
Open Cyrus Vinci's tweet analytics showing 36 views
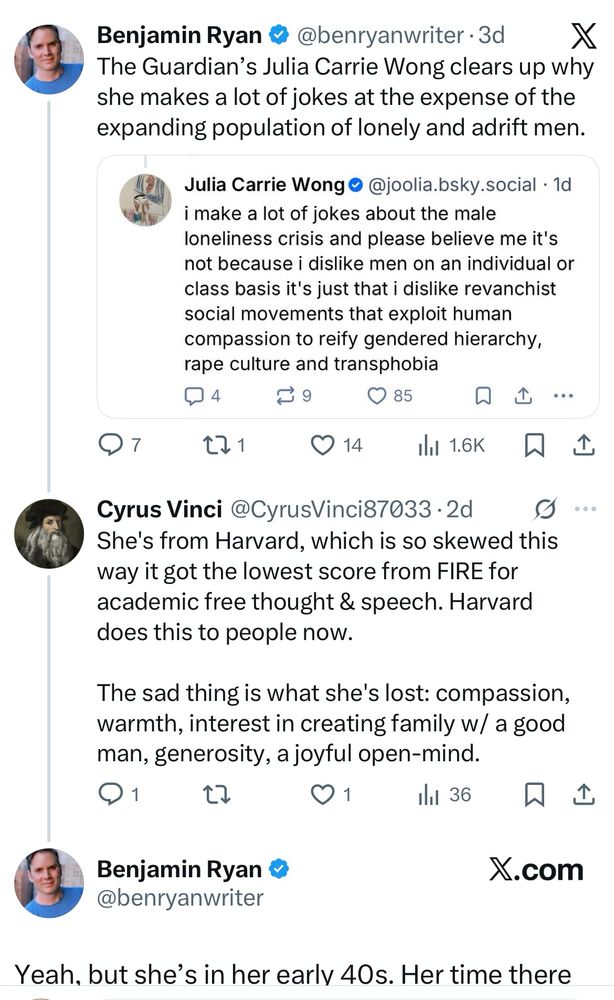(430, 795)
